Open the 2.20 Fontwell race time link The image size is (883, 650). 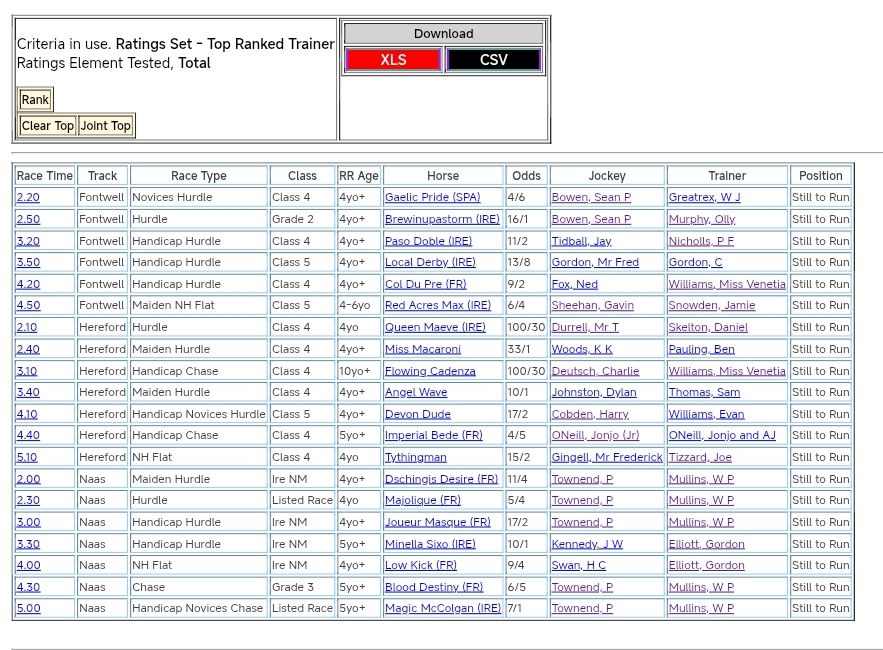(28, 198)
